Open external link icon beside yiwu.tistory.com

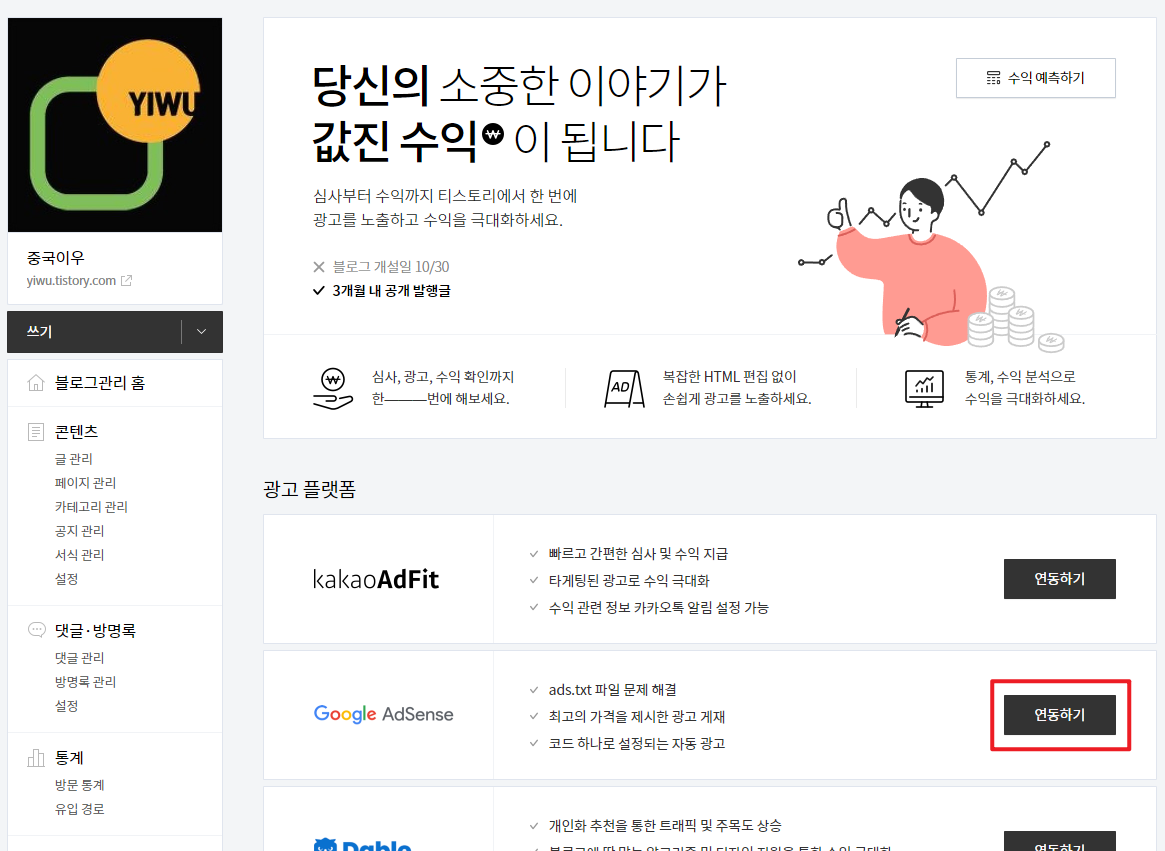126,281
